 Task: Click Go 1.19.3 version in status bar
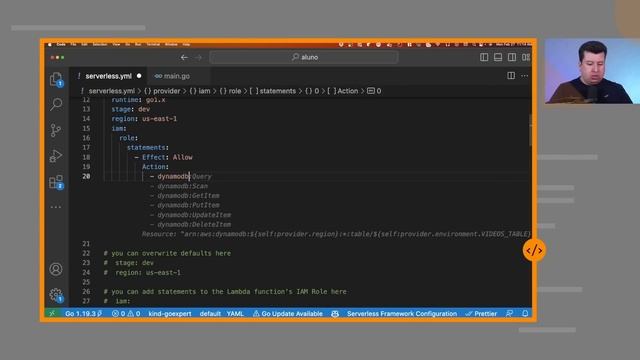pos(83,313)
